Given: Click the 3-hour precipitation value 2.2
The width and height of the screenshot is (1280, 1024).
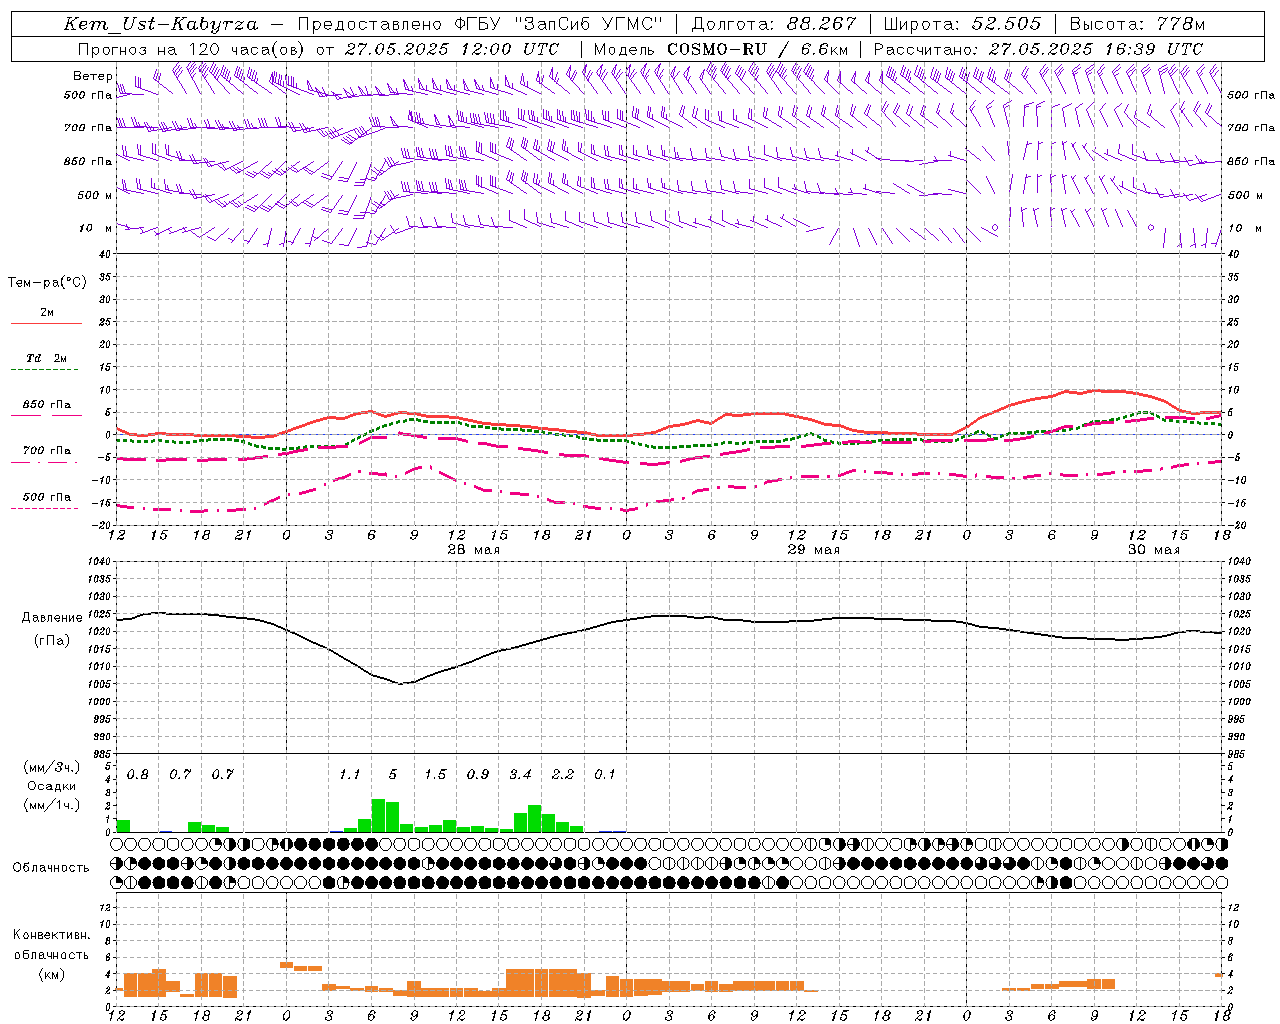Looking at the screenshot, I should [563, 775].
